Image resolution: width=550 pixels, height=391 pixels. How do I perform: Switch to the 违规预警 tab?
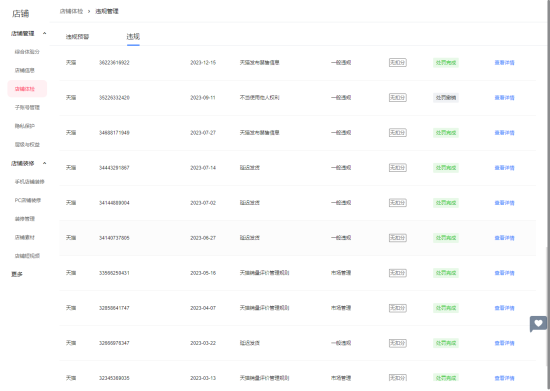[x=77, y=36]
